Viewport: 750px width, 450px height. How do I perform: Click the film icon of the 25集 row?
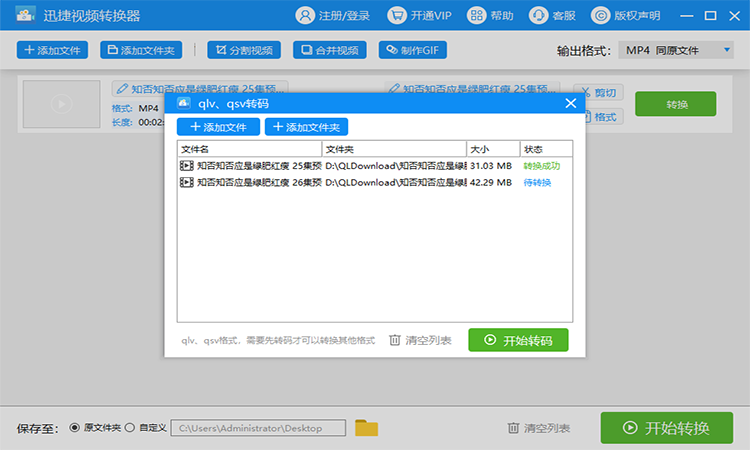187,166
